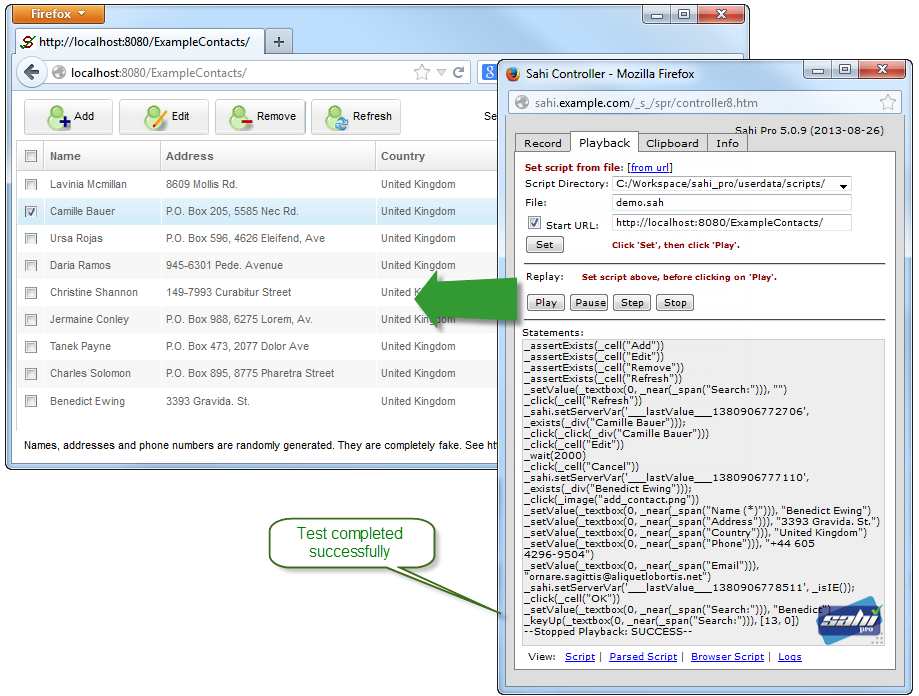This screenshot has height=696, width=919.
Task: Click the site identity globe beside localhost address
Action: click(x=59, y=73)
